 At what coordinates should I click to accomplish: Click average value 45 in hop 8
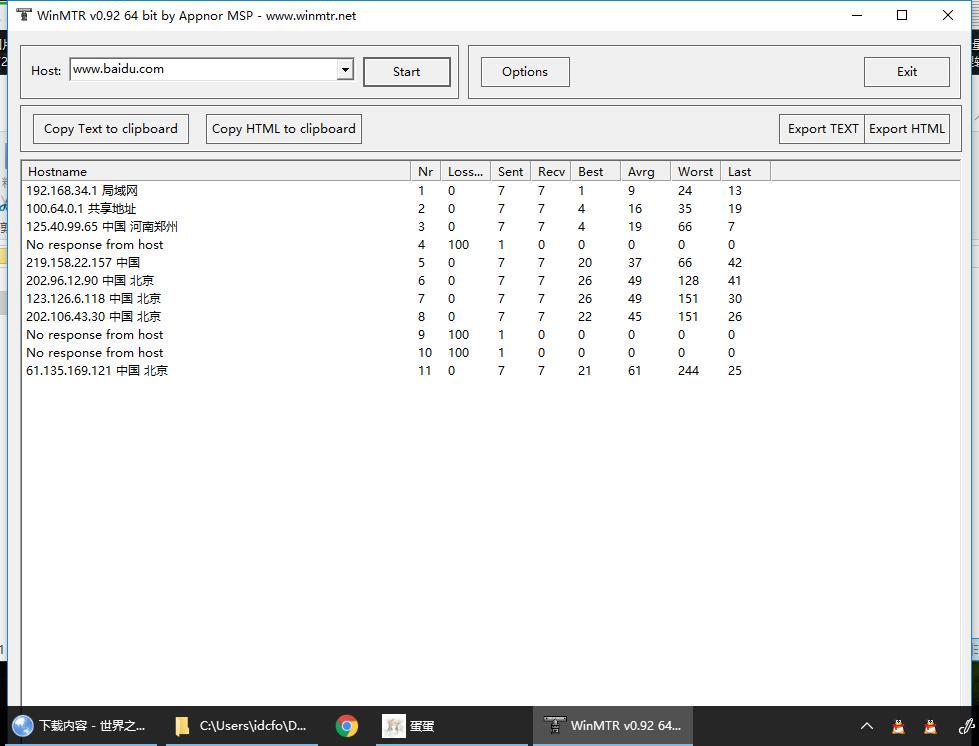pyautogui.click(x=635, y=317)
